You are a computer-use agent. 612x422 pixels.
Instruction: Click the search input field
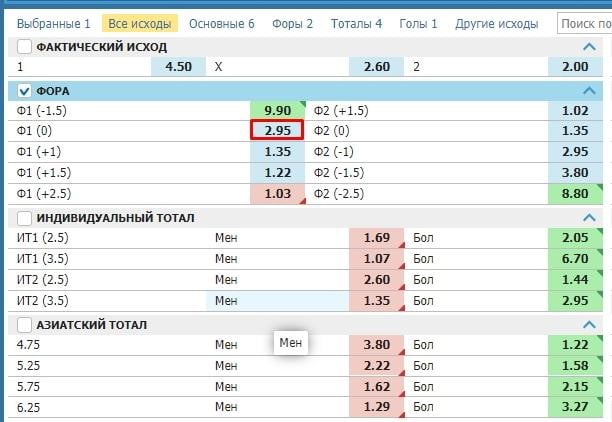coord(584,23)
